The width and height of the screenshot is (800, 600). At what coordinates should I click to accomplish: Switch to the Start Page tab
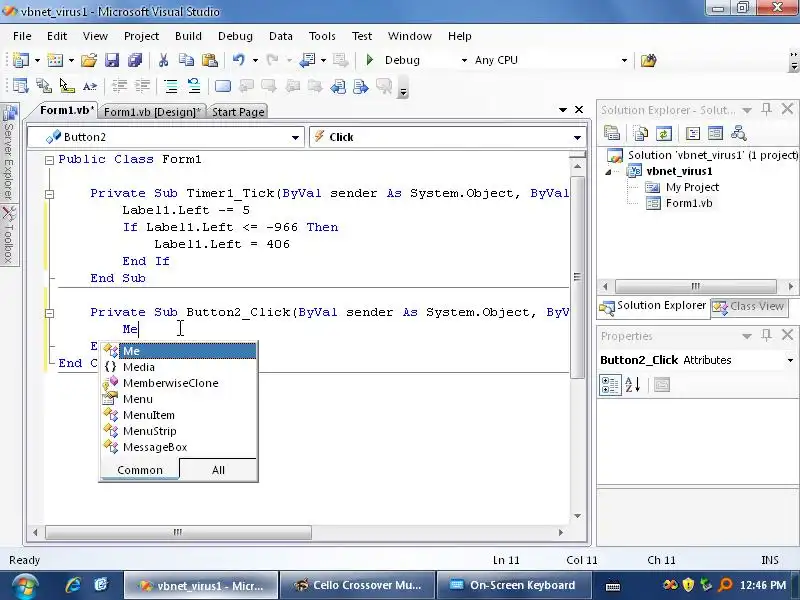pyautogui.click(x=238, y=112)
